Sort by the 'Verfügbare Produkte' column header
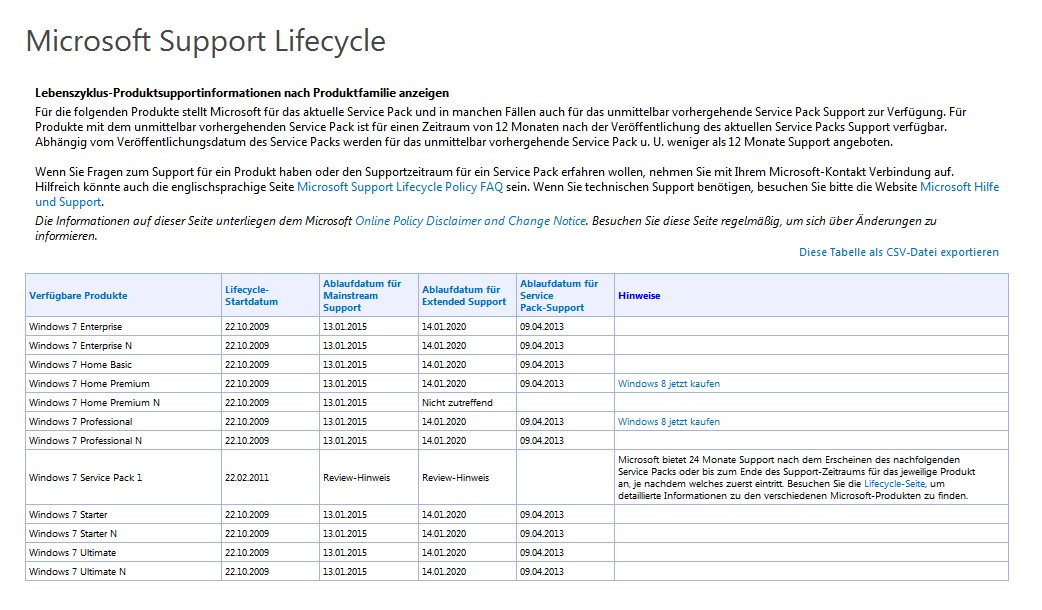The image size is (1042, 610). (x=78, y=296)
